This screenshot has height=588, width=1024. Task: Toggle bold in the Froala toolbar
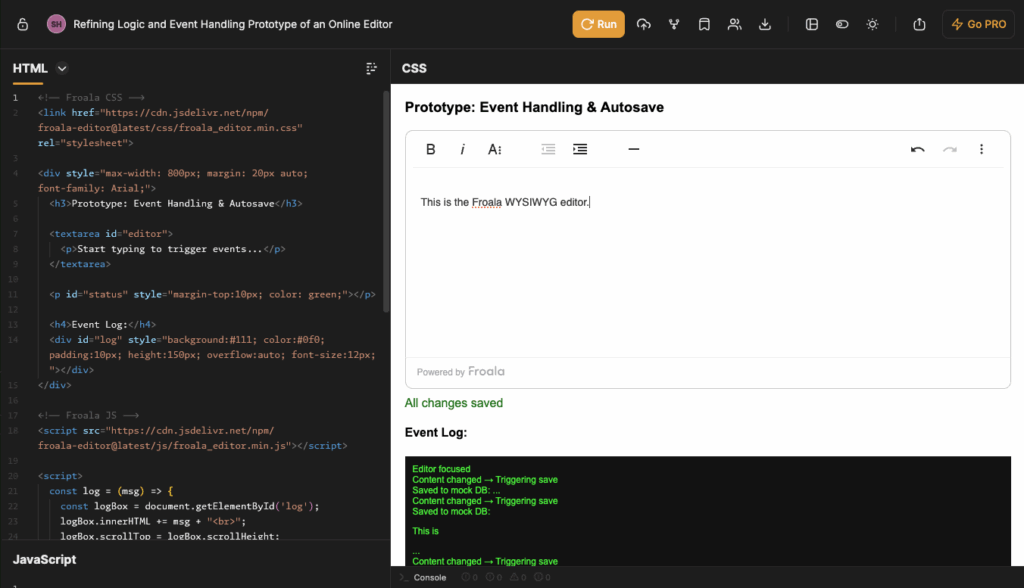coord(430,150)
